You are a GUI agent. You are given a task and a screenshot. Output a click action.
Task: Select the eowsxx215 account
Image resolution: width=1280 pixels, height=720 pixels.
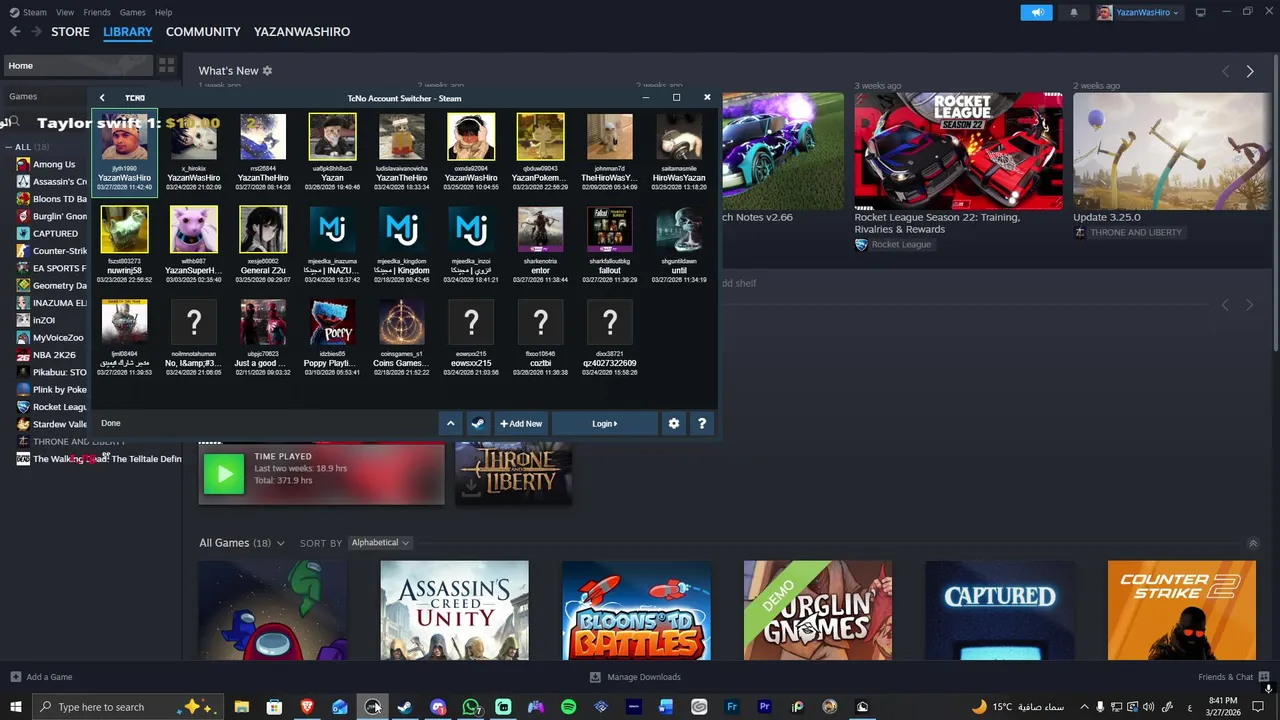click(471, 337)
